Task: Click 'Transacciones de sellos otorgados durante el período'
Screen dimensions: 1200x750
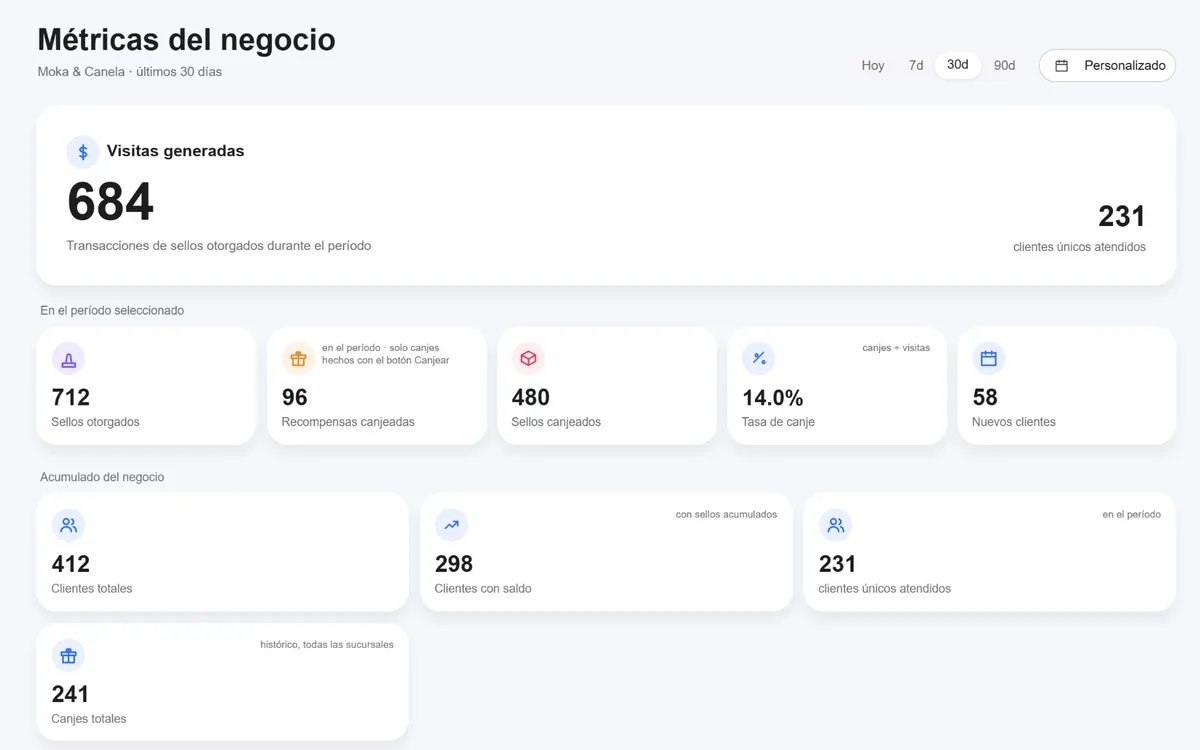Action: 219,246
